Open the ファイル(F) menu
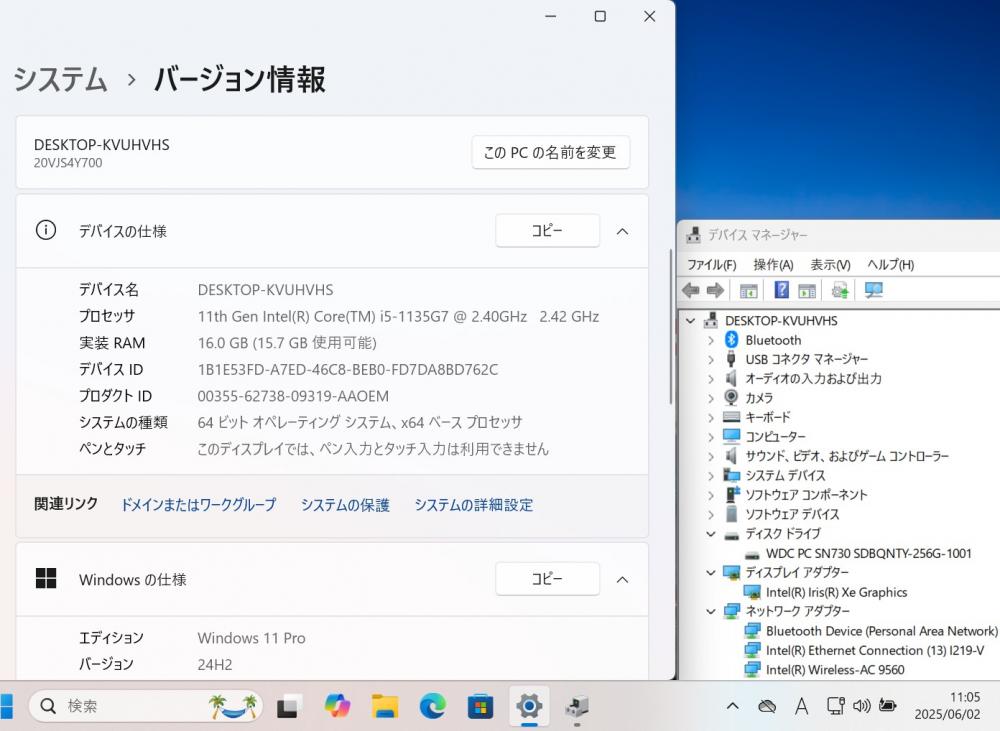 tap(711, 265)
